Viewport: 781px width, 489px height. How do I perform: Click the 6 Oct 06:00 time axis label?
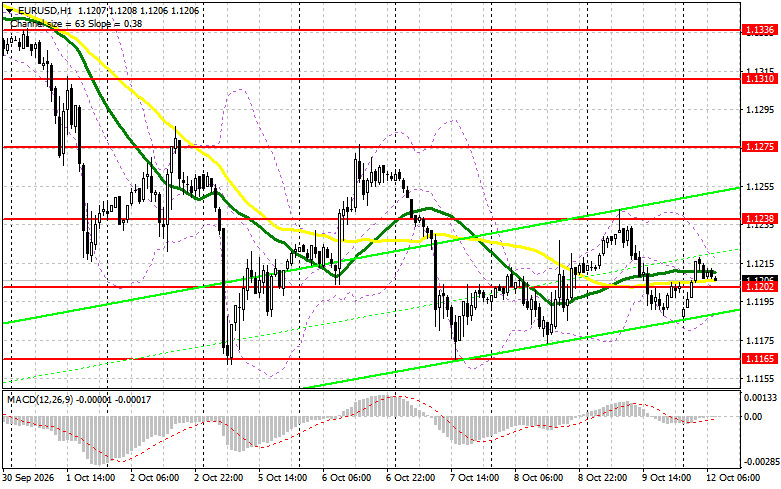(x=347, y=478)
